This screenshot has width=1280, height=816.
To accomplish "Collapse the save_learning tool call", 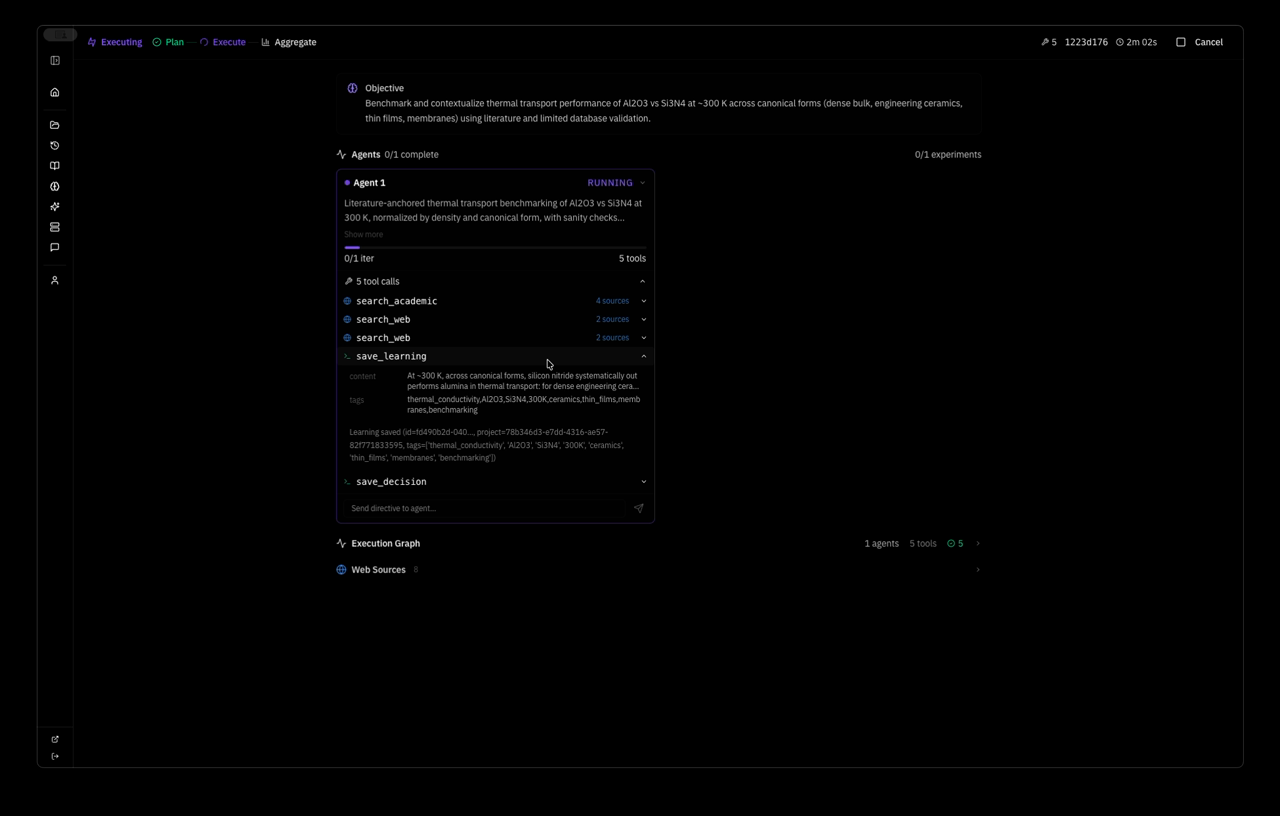I will (x=643, y=356).
